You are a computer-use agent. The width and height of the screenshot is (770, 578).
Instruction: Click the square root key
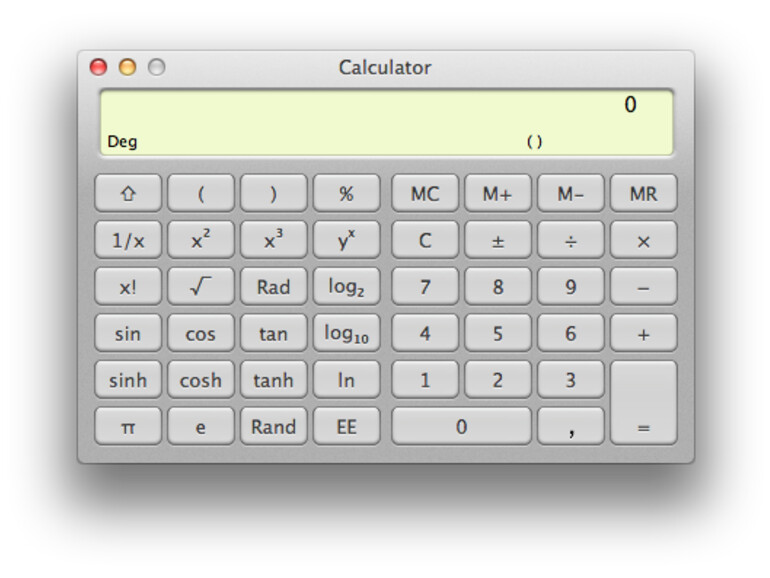pos(200,287)
